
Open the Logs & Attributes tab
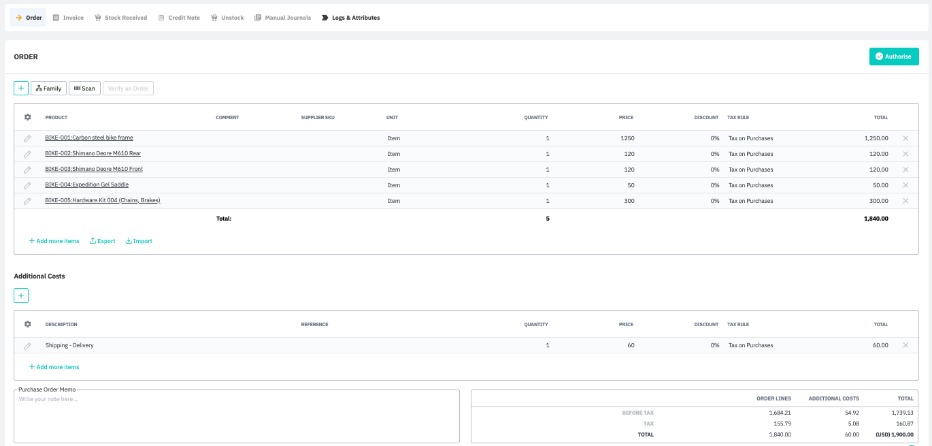[351, 17]
